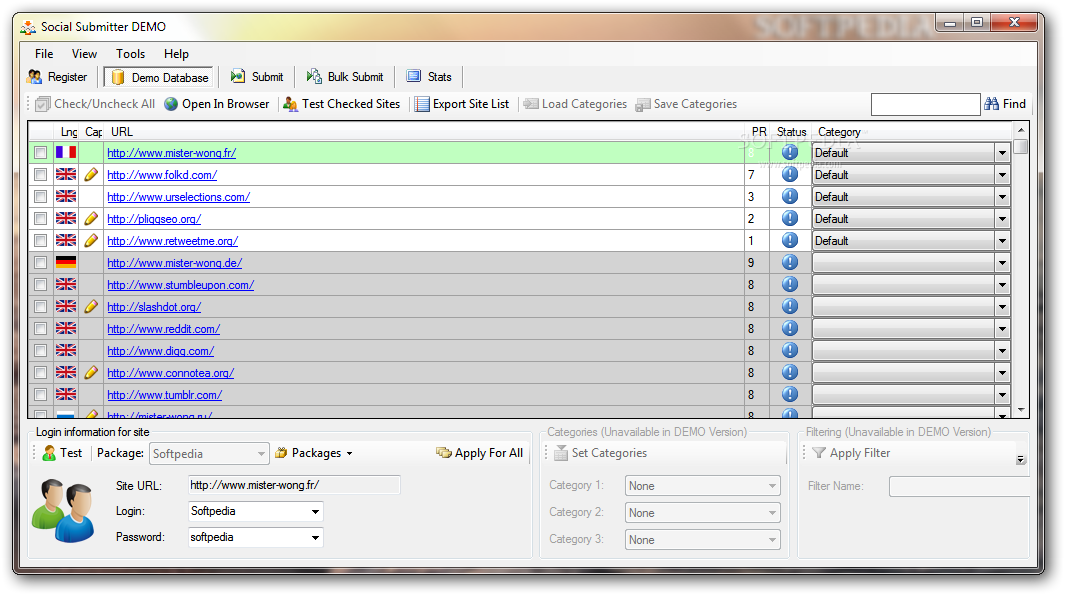Check the pligqseo.org row checkbox
This screenshot has height=595, width=1065.
[41, 219]
